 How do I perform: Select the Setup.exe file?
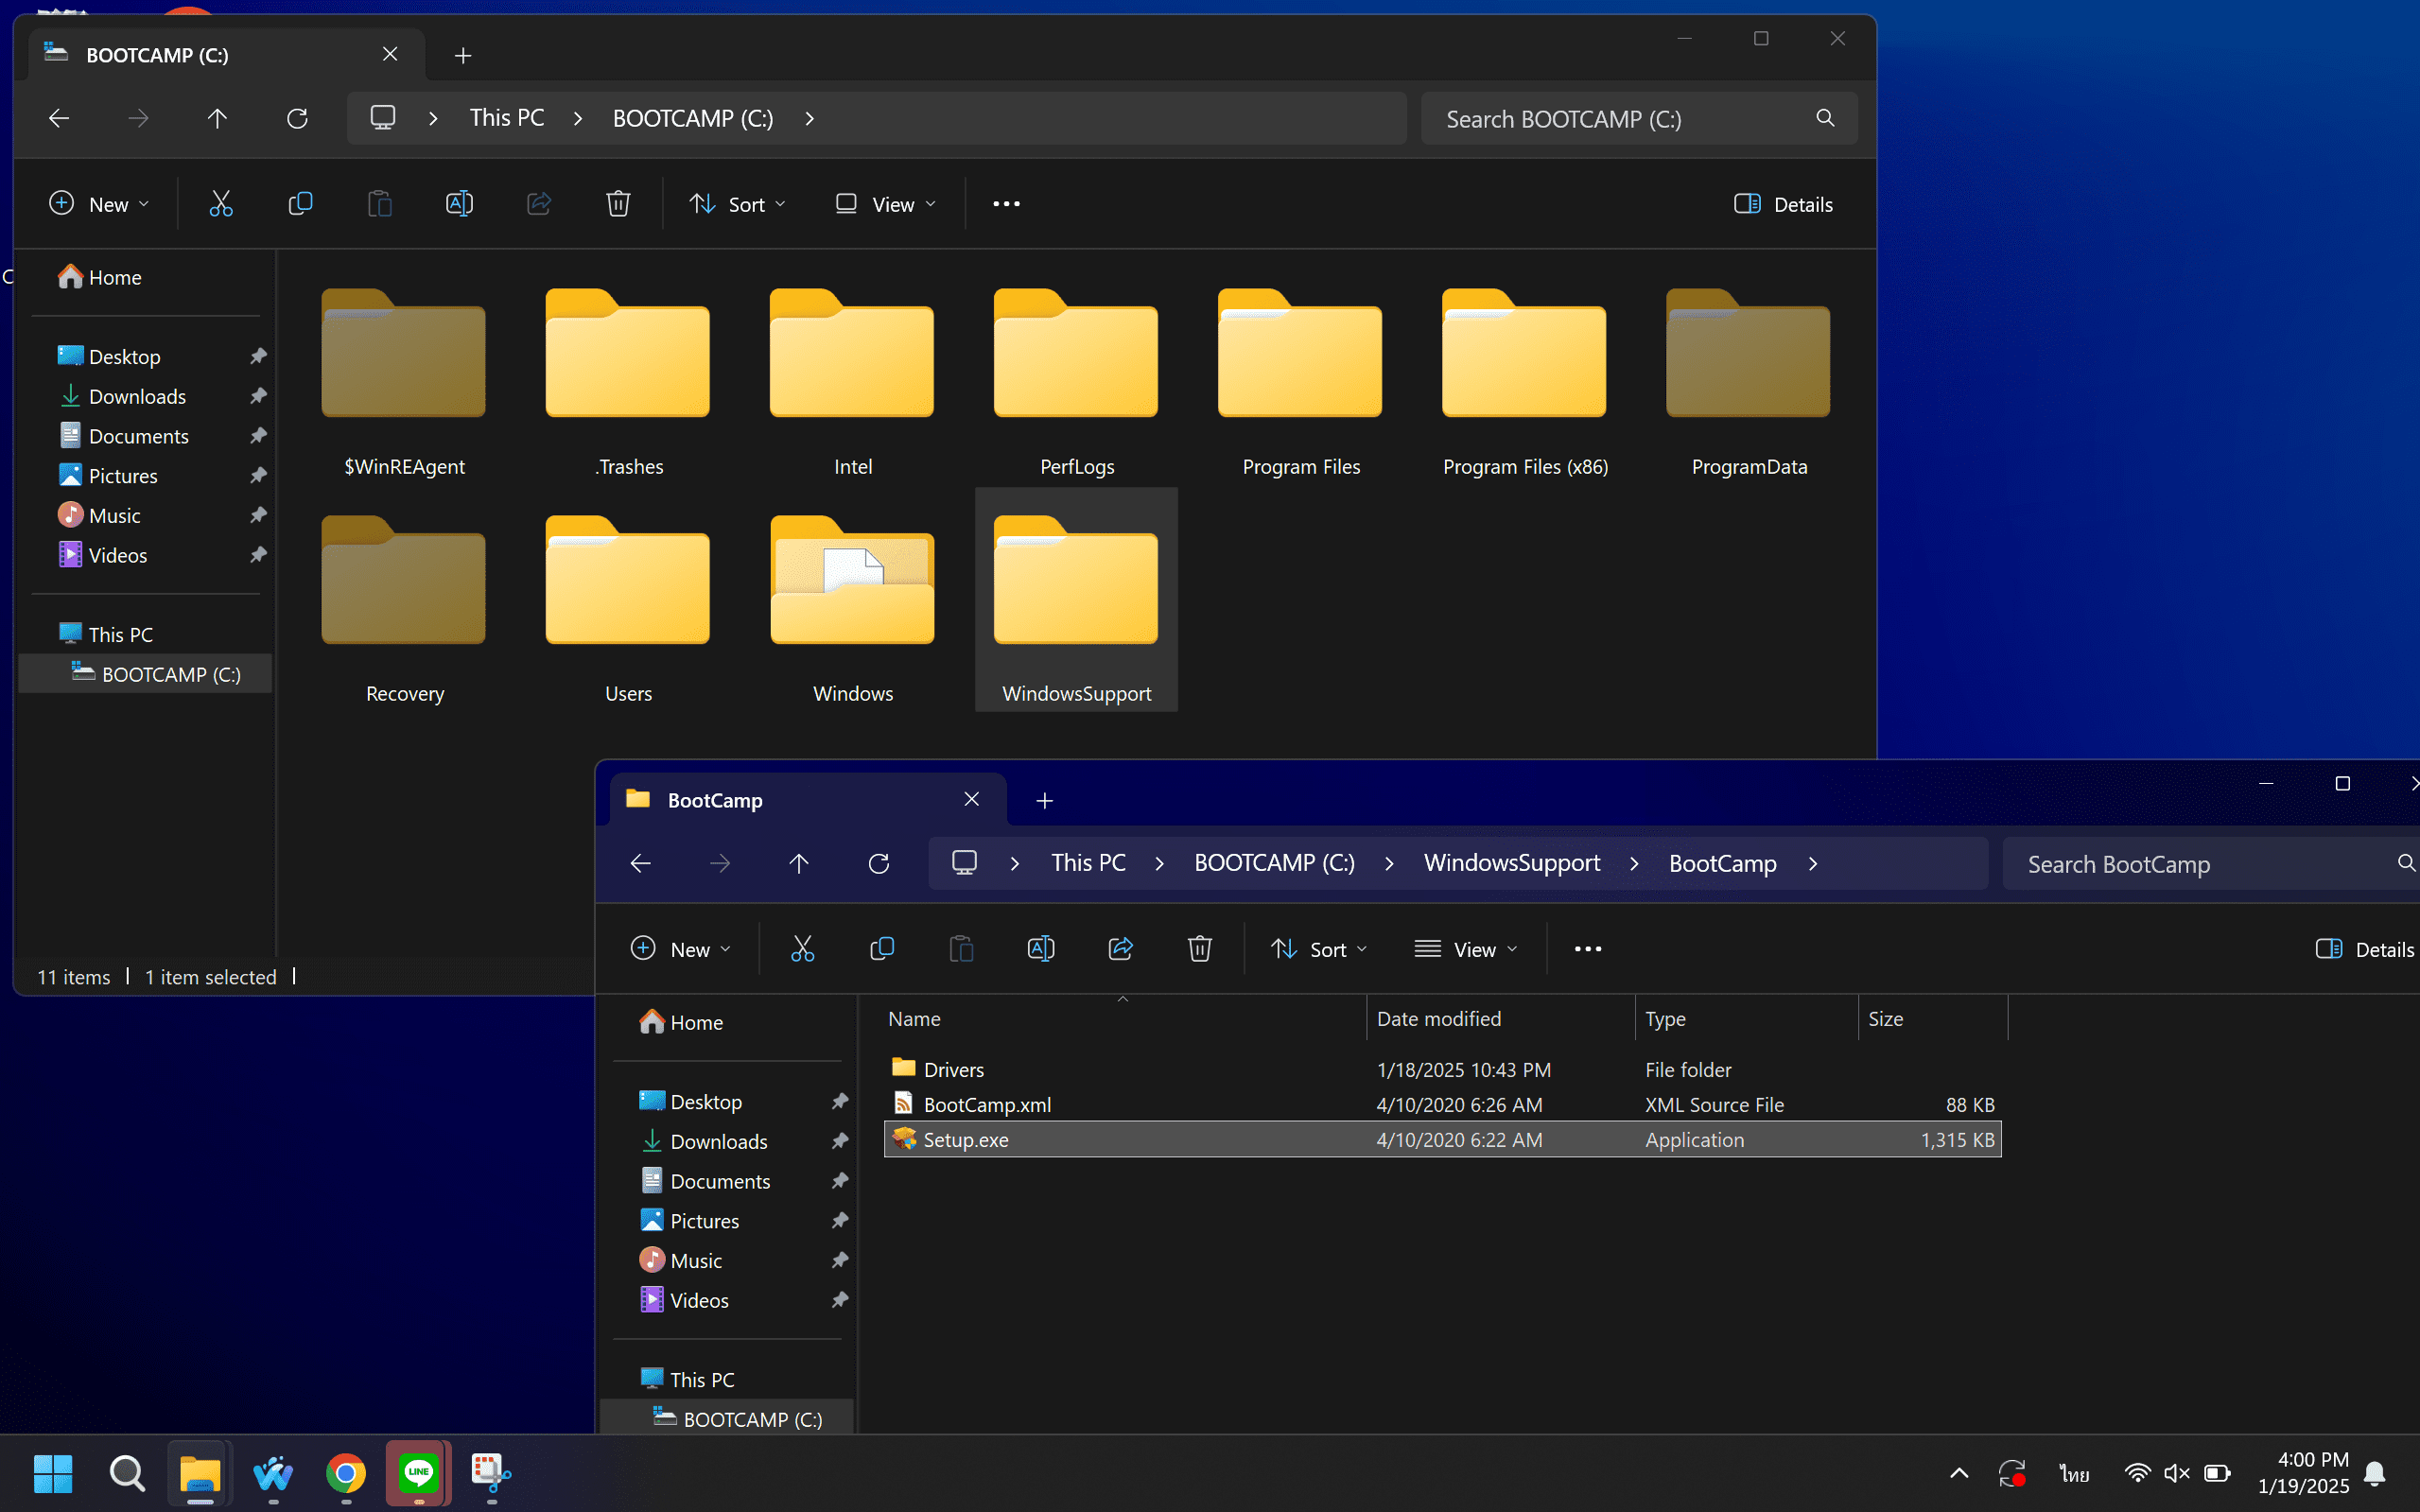click(x=965, y=1140)
